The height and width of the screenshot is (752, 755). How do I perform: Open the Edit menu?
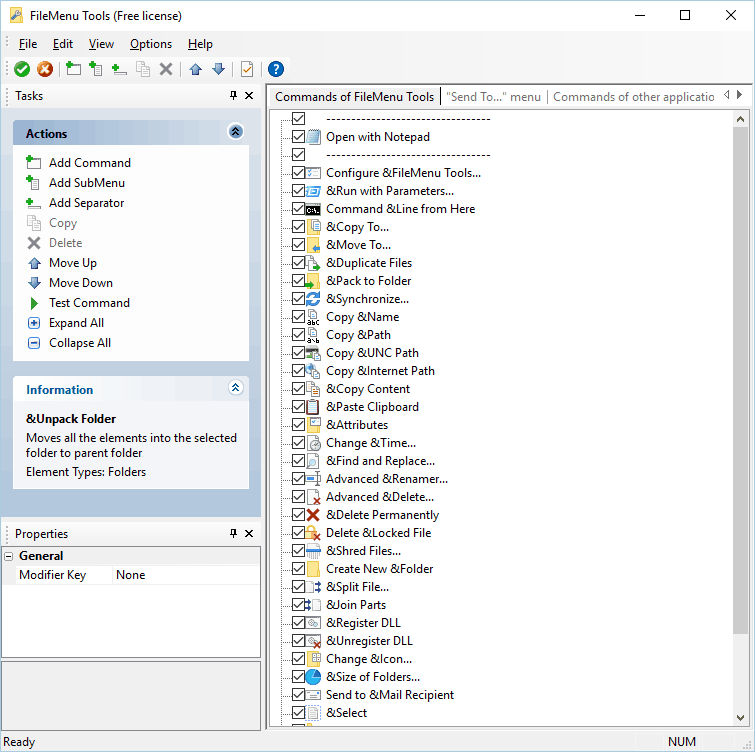tap(63, 44)
